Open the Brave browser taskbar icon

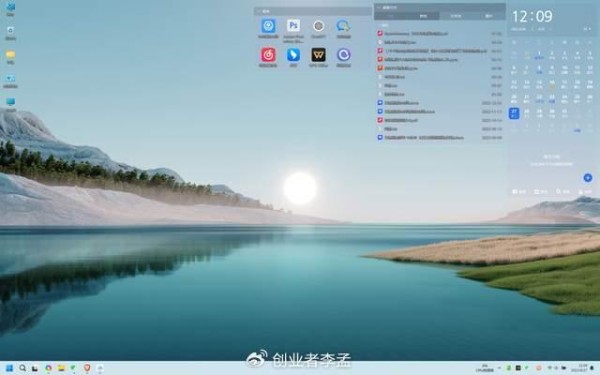tap(87, 368)
